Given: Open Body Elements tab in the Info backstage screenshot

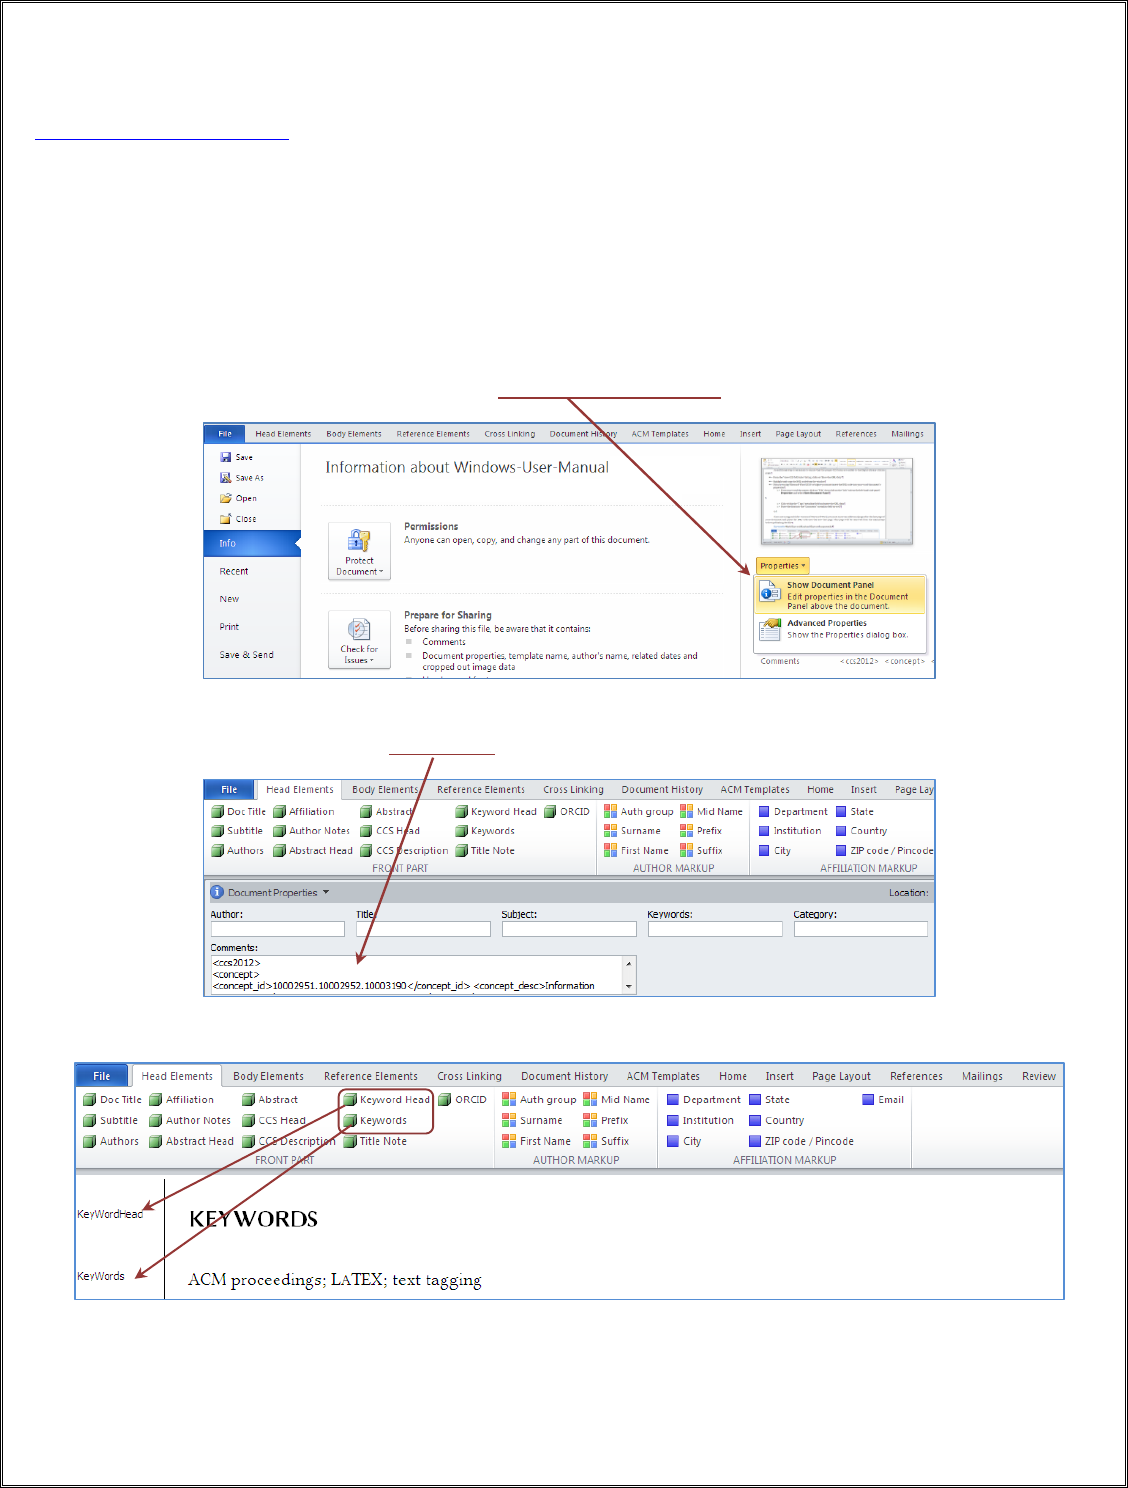Looking at the screenshot, I should [x=354, y=434].
